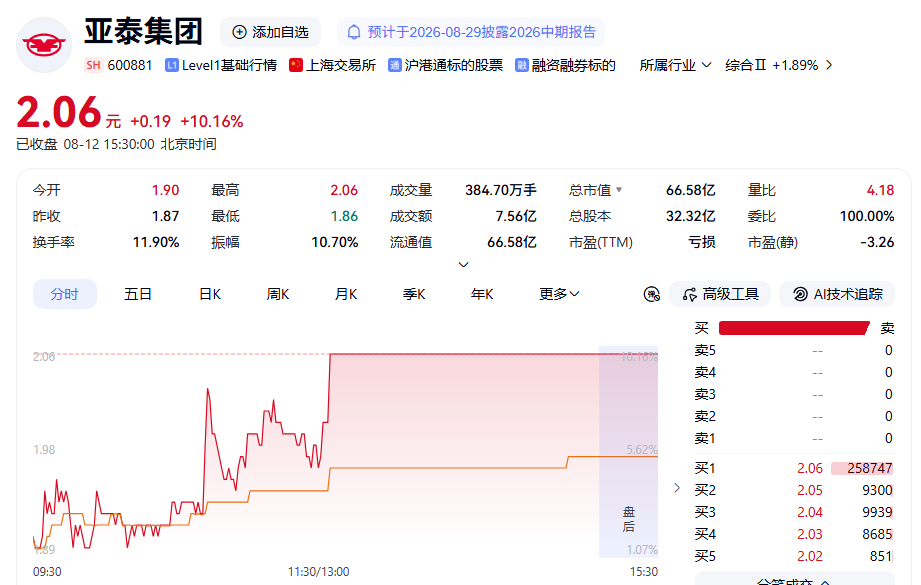Viewport: 921px width, 585px height.
Task: Click the current price 2.06元
Action: [x=68, y=112]
